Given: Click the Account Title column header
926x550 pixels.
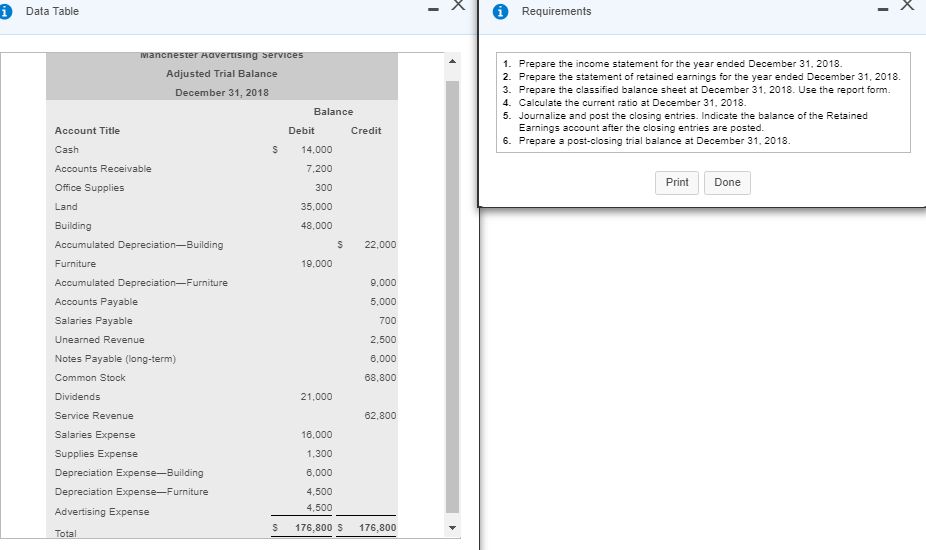Looking at the screenshot, I should [87, 131].
